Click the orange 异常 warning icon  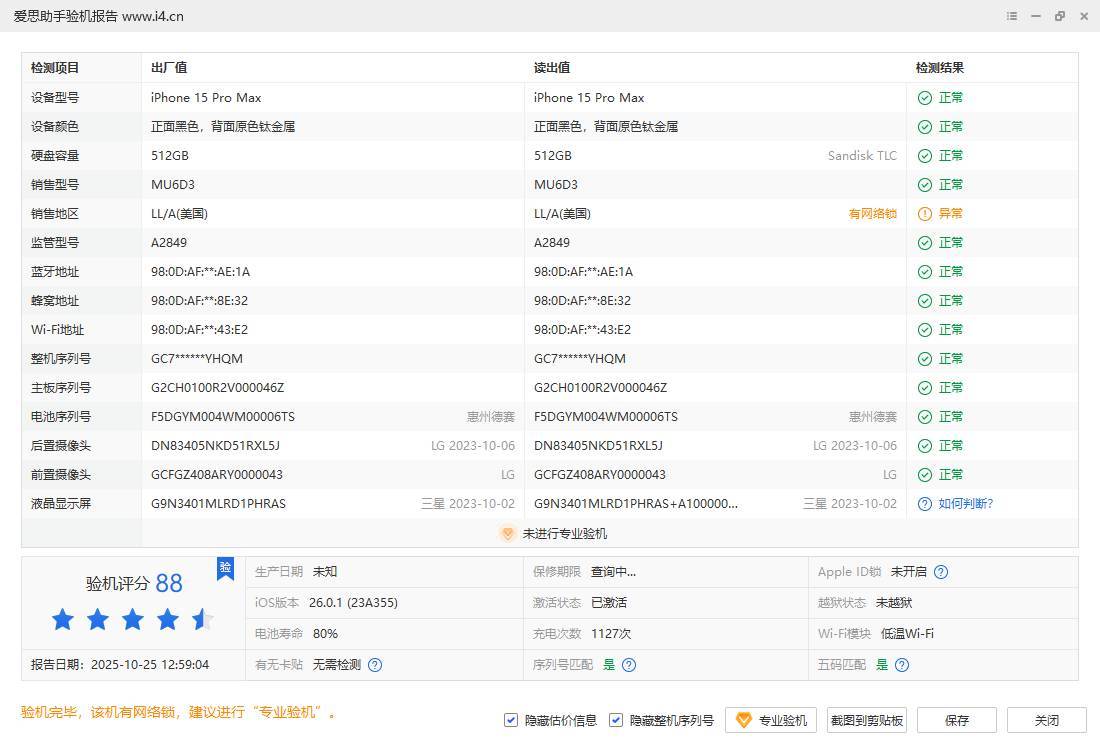[925, 214]
